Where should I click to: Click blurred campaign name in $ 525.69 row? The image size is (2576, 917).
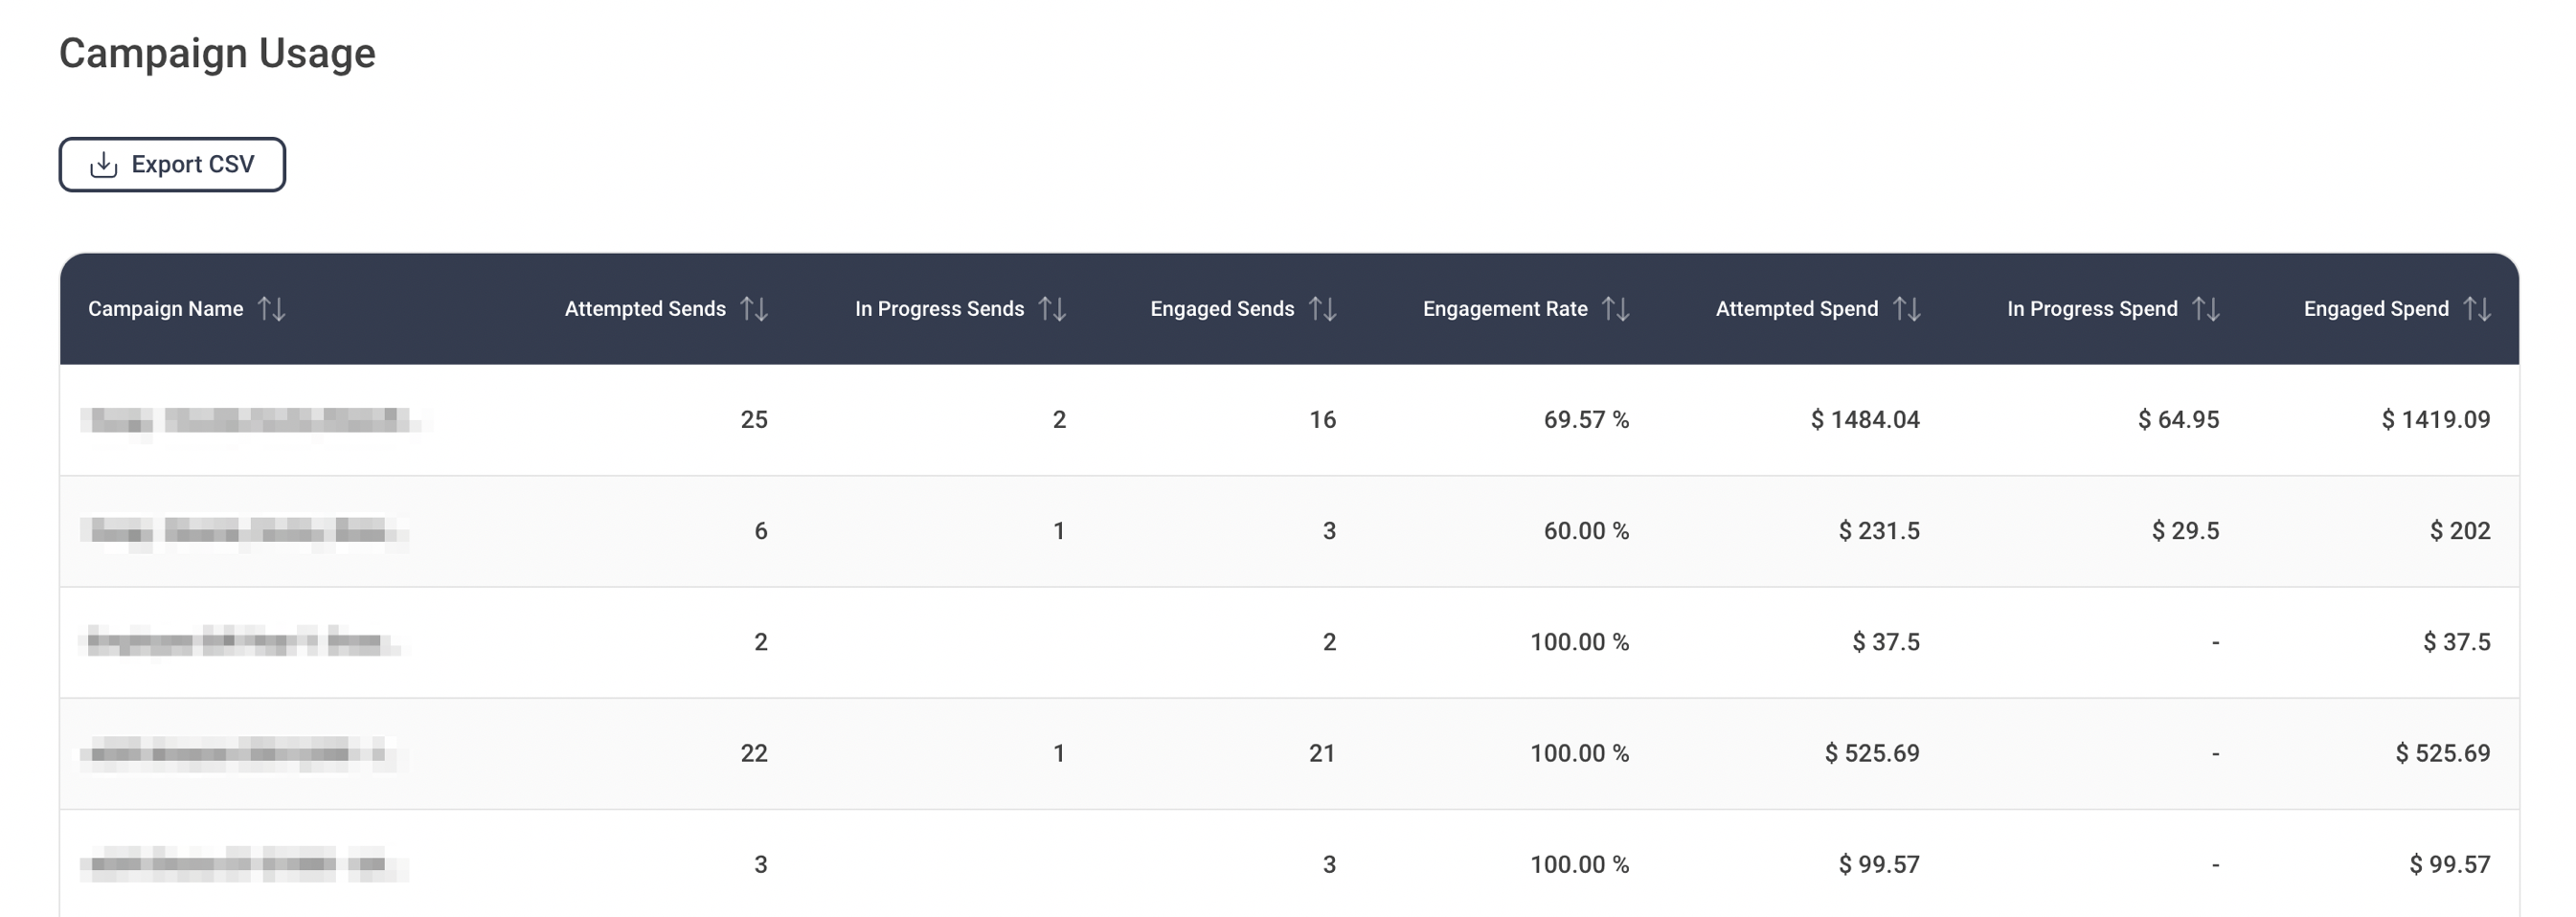[238, 753]
